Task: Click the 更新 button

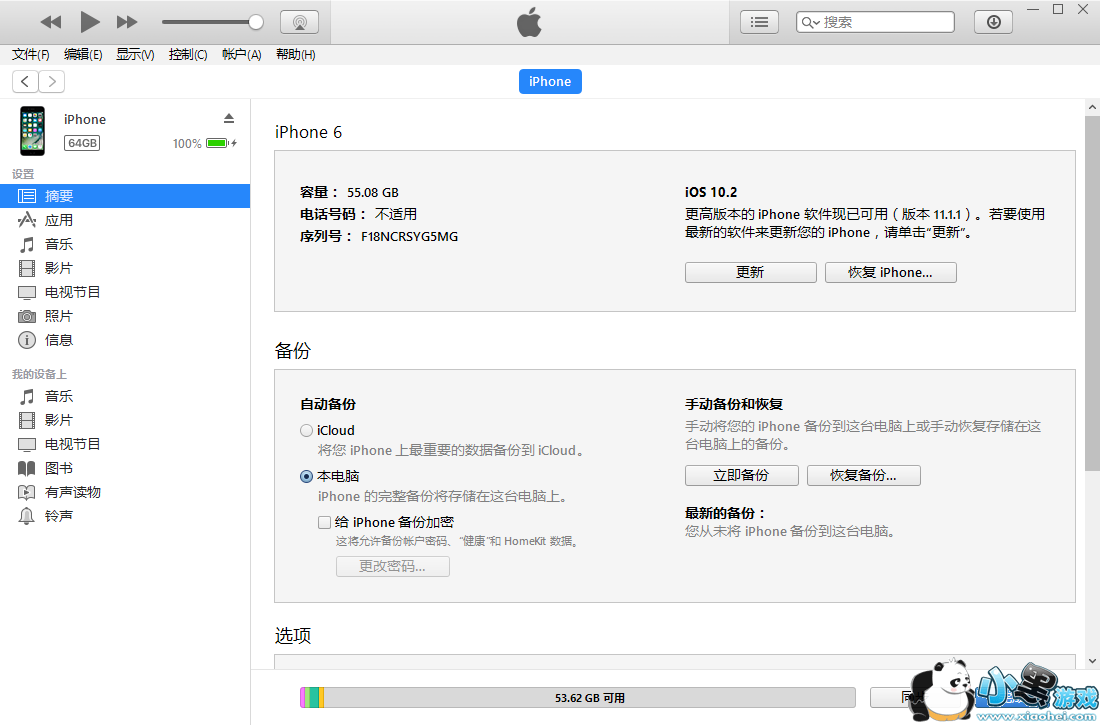Action: (x=750, y=273)
